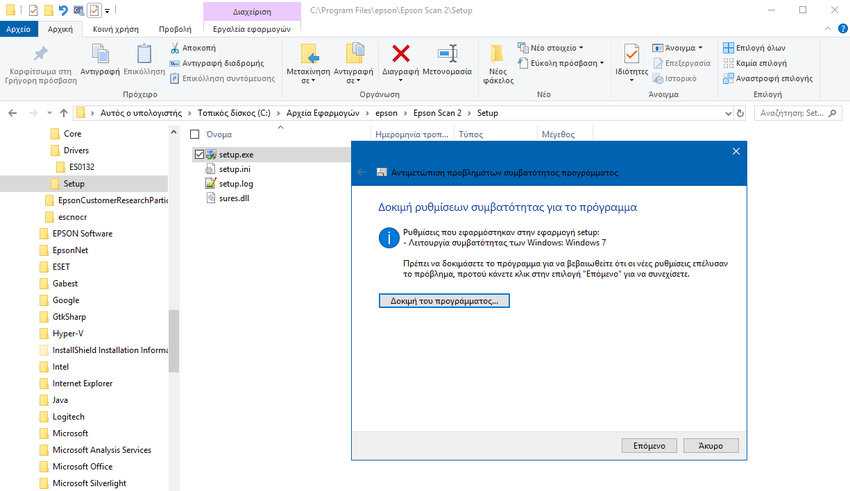Click the Διαχείριση contextual tab

click(252, 11)
